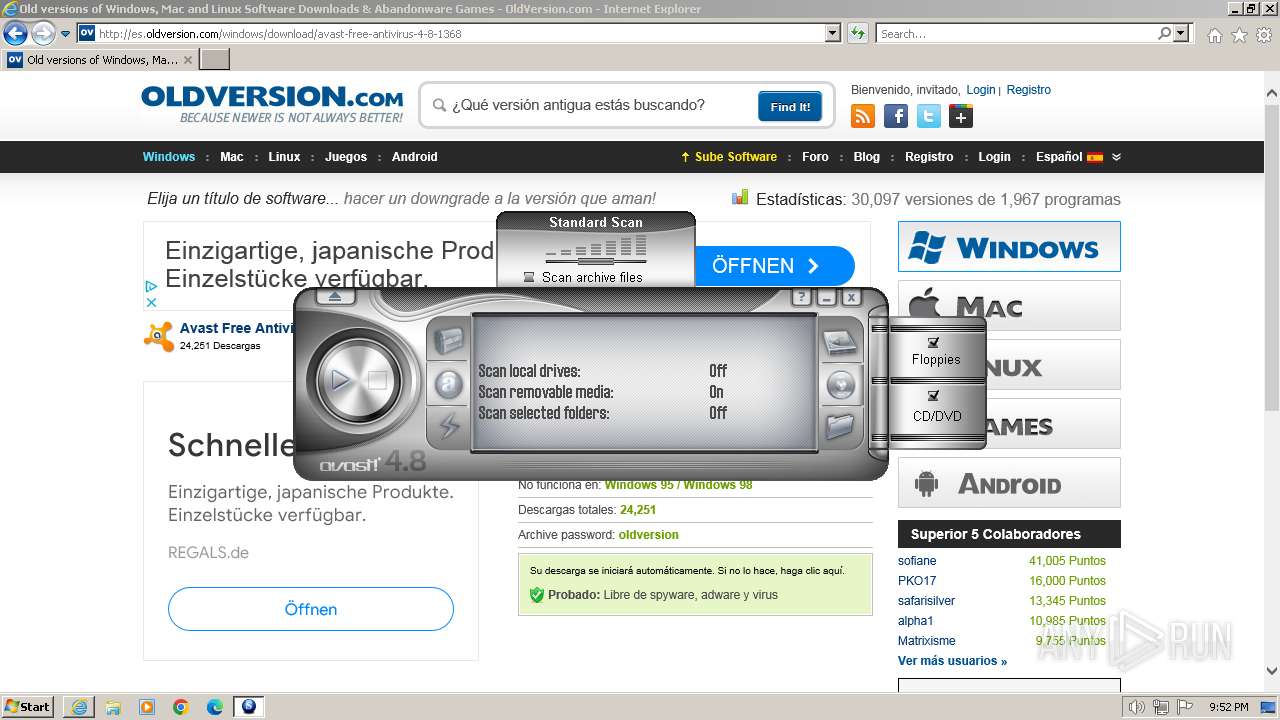
Task: Stop the avast scan with stop button
Action: (377, 380)
